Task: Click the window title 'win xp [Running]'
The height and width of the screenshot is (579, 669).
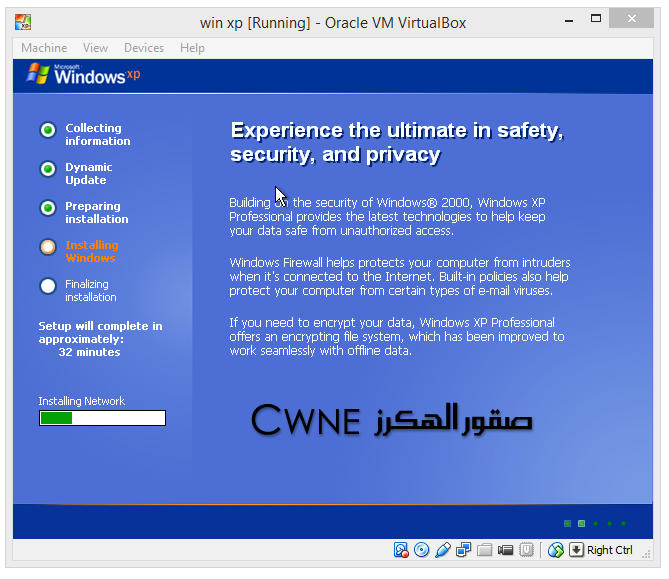Action: click(x=333, y=23)
